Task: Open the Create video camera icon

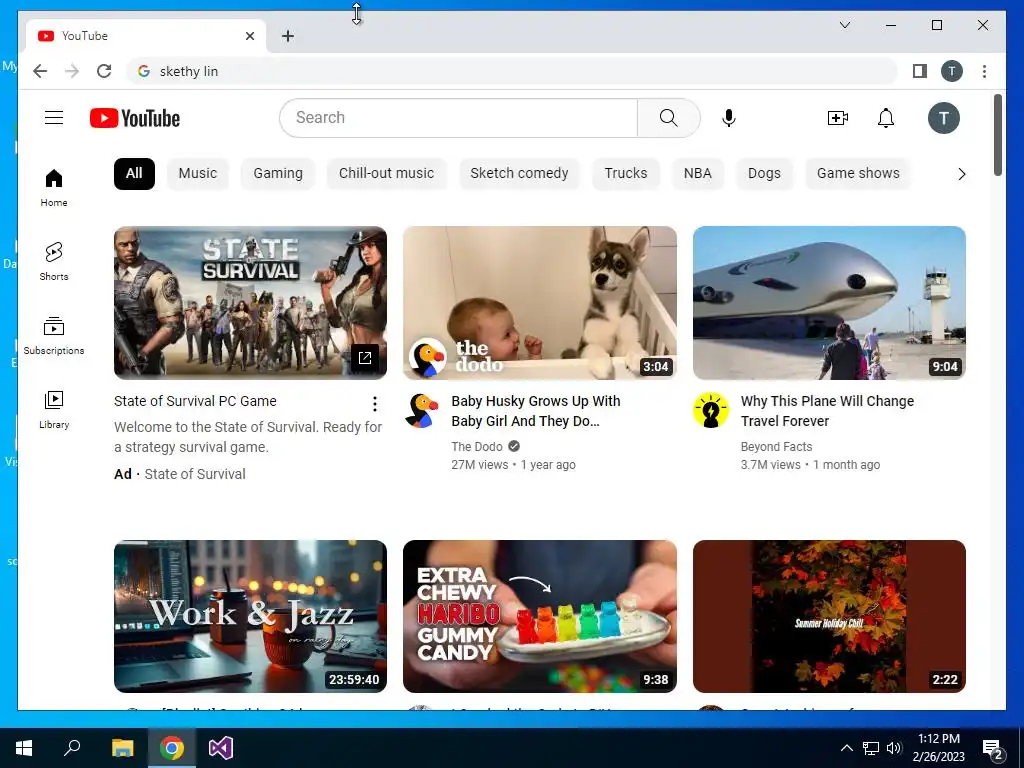Action: [837, 118]
